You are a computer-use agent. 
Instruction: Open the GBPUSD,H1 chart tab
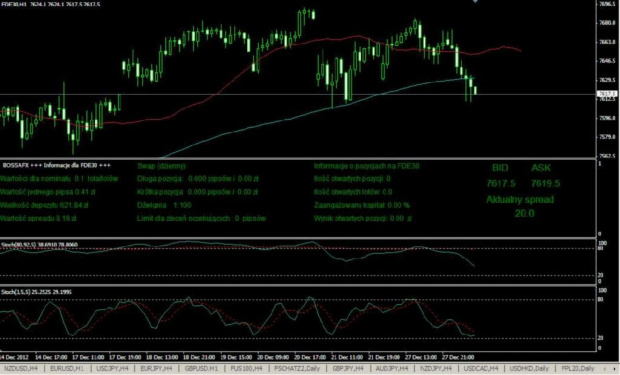(202, 369)
